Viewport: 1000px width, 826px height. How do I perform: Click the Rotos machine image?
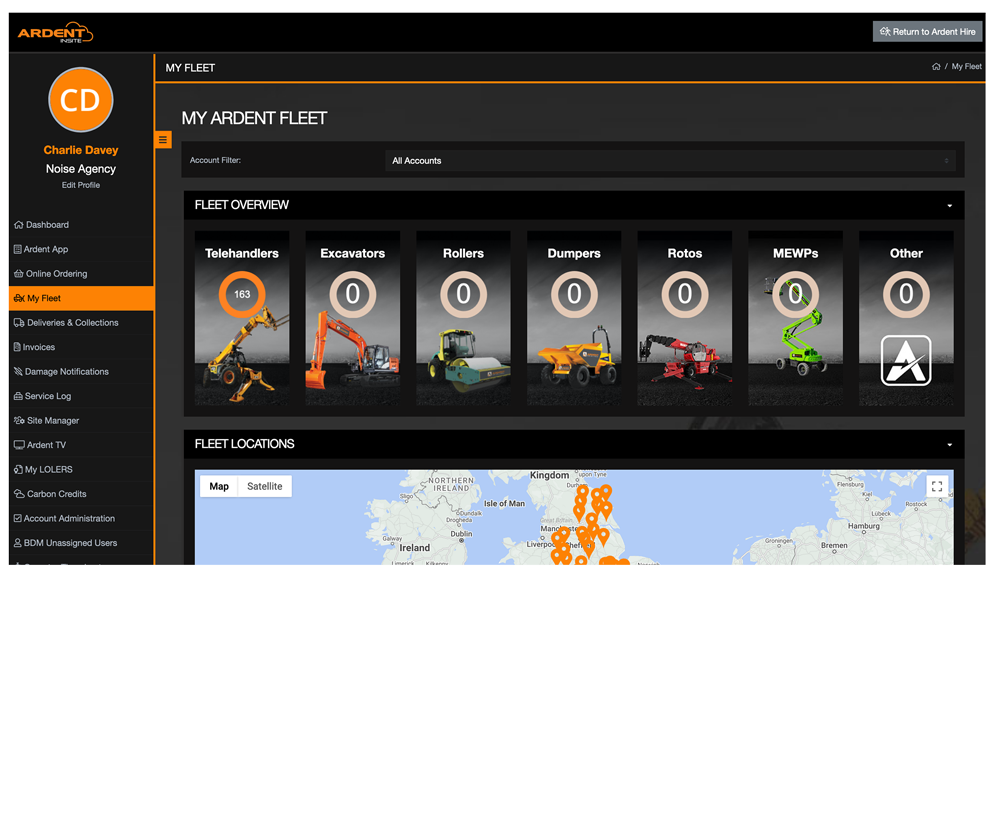pos(686,361)
